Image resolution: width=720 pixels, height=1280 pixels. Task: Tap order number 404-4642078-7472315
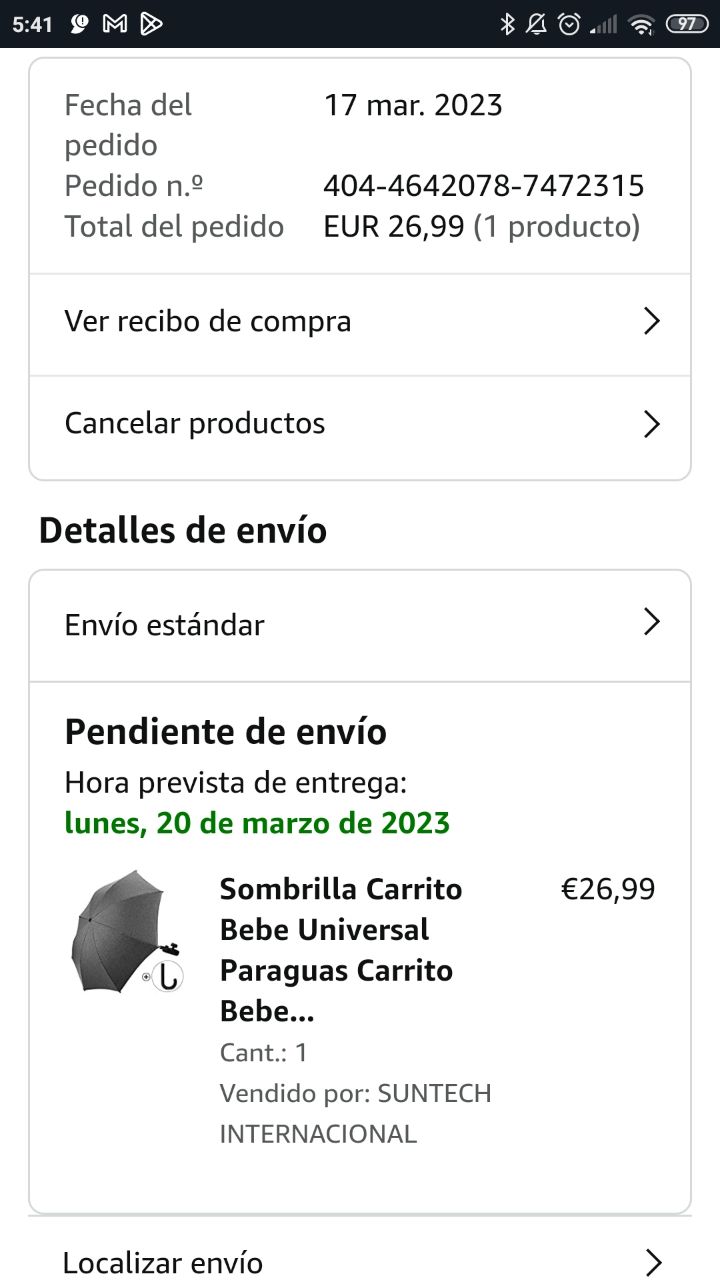pos(483,186)
